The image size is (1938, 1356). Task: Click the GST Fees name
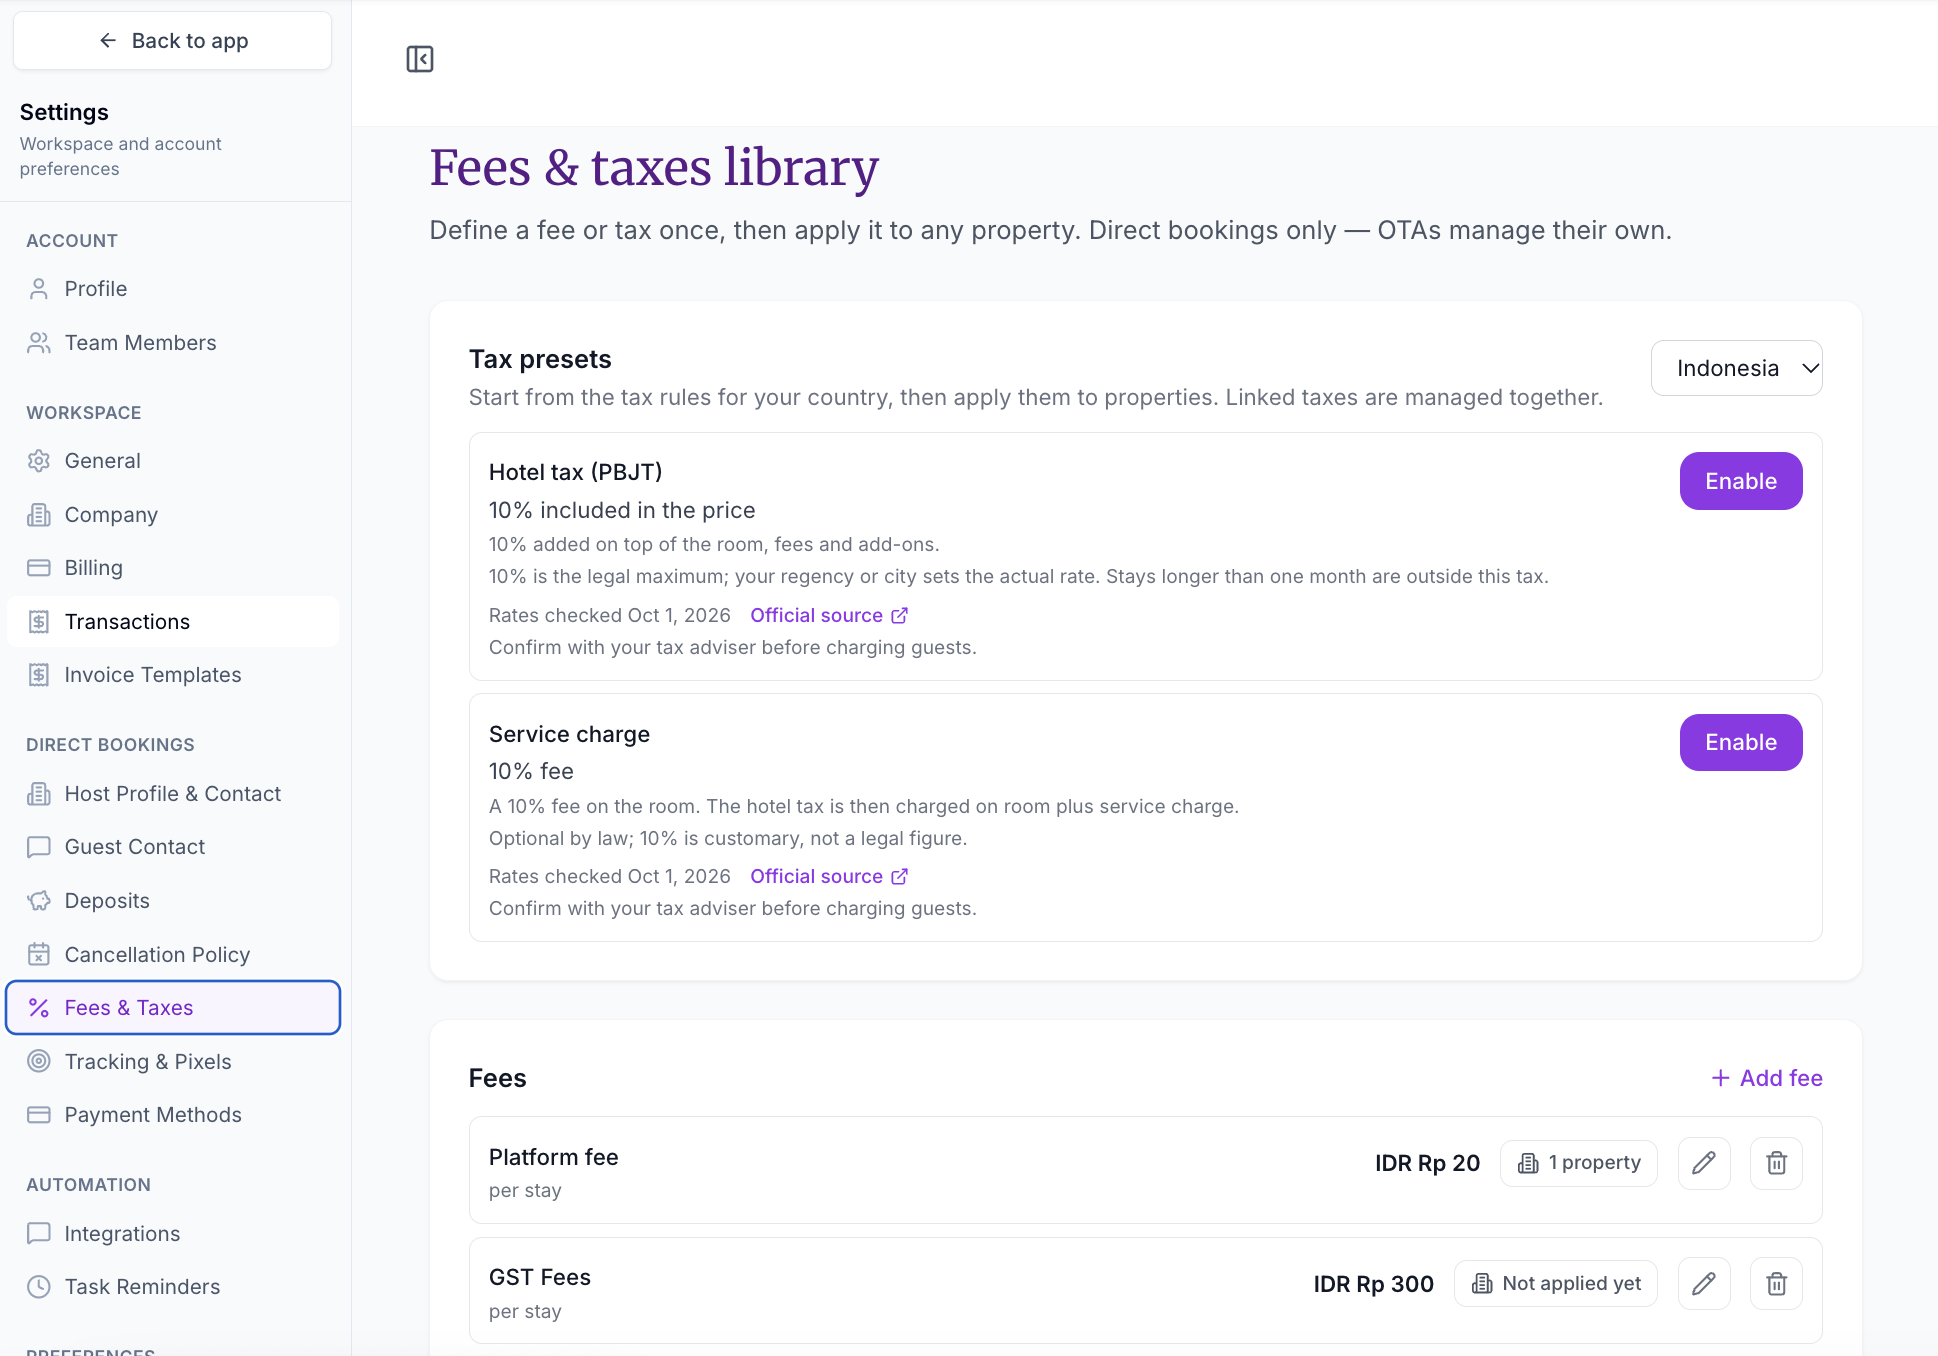click(540, 1277)
